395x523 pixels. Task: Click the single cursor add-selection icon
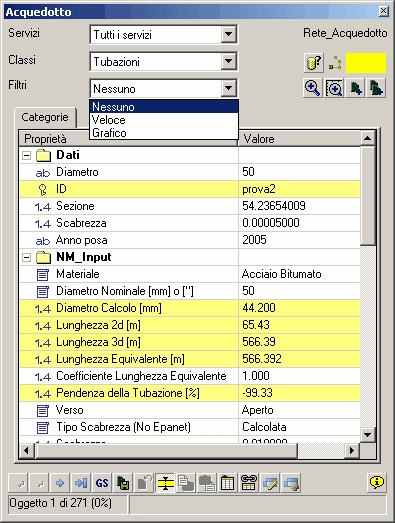coord(355,88)
